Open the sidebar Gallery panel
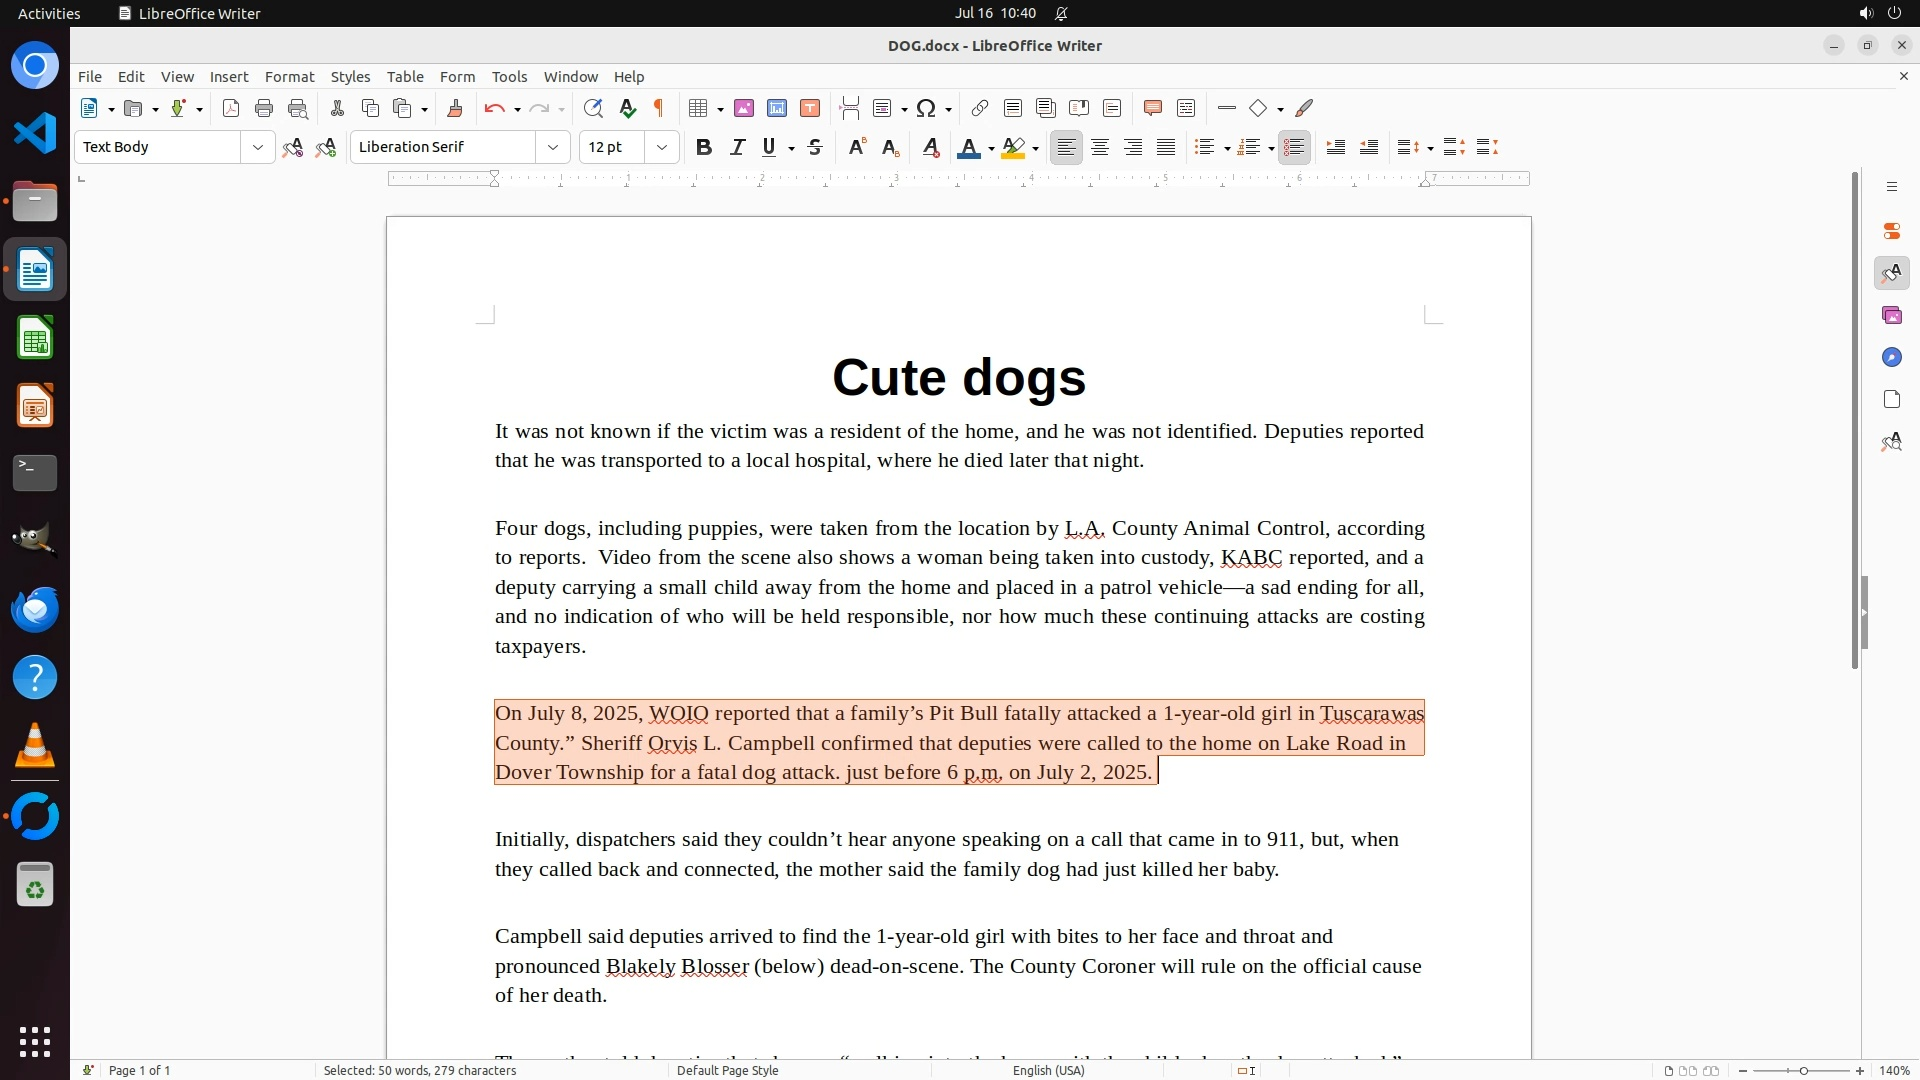Image resolution: width=1920 pixels, height=1080 pixels. point(1891,316)
